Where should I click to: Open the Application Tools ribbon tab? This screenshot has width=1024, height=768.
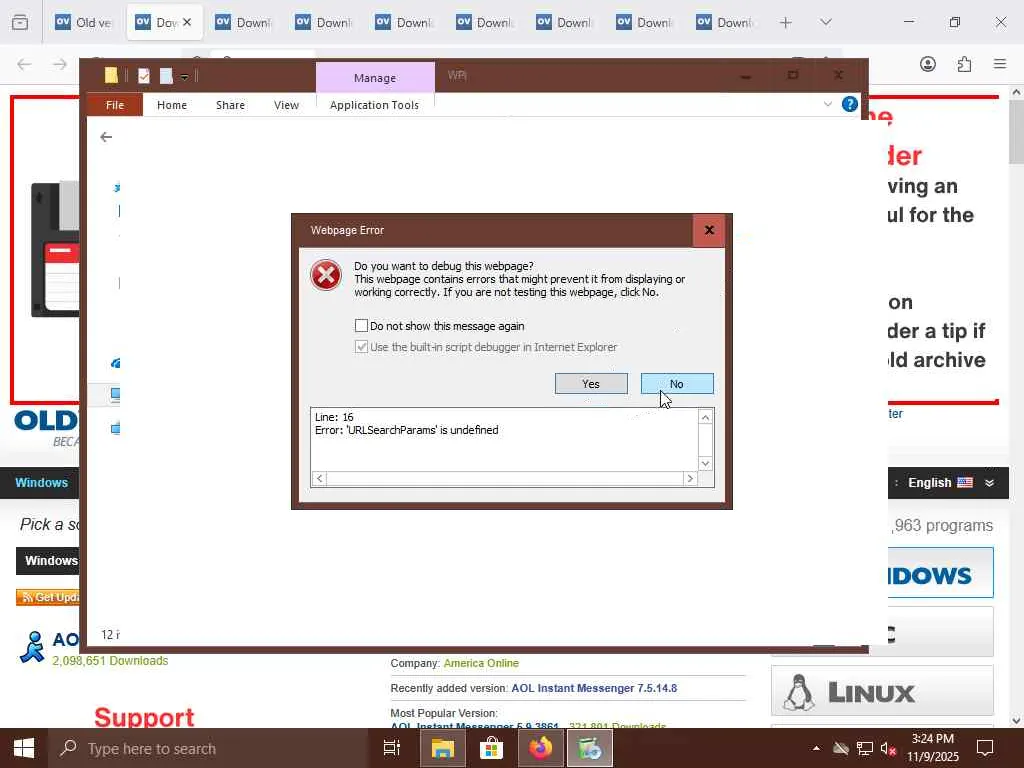point(374,105)
